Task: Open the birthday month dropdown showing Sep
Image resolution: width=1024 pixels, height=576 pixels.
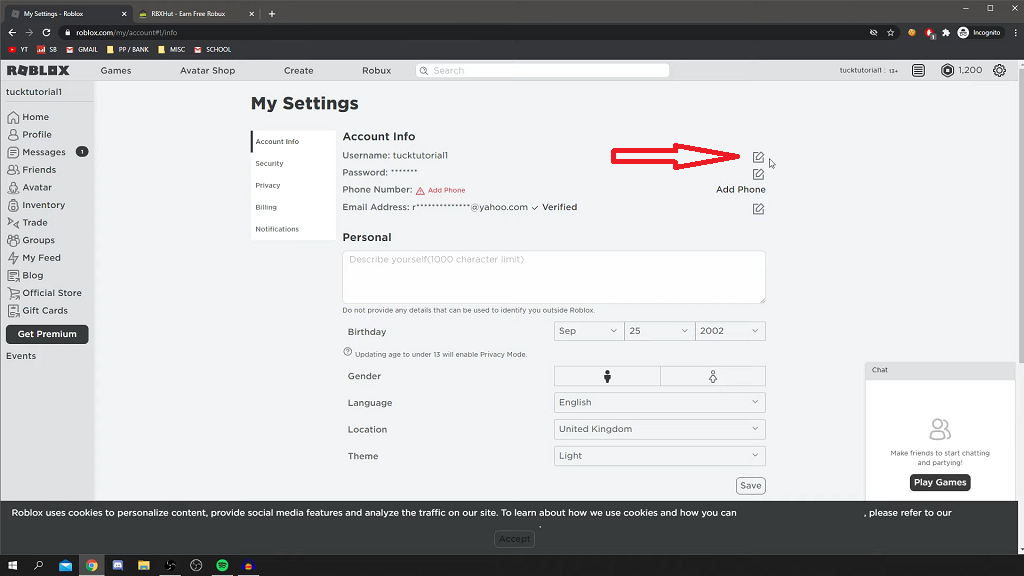Action: (588, 331)
